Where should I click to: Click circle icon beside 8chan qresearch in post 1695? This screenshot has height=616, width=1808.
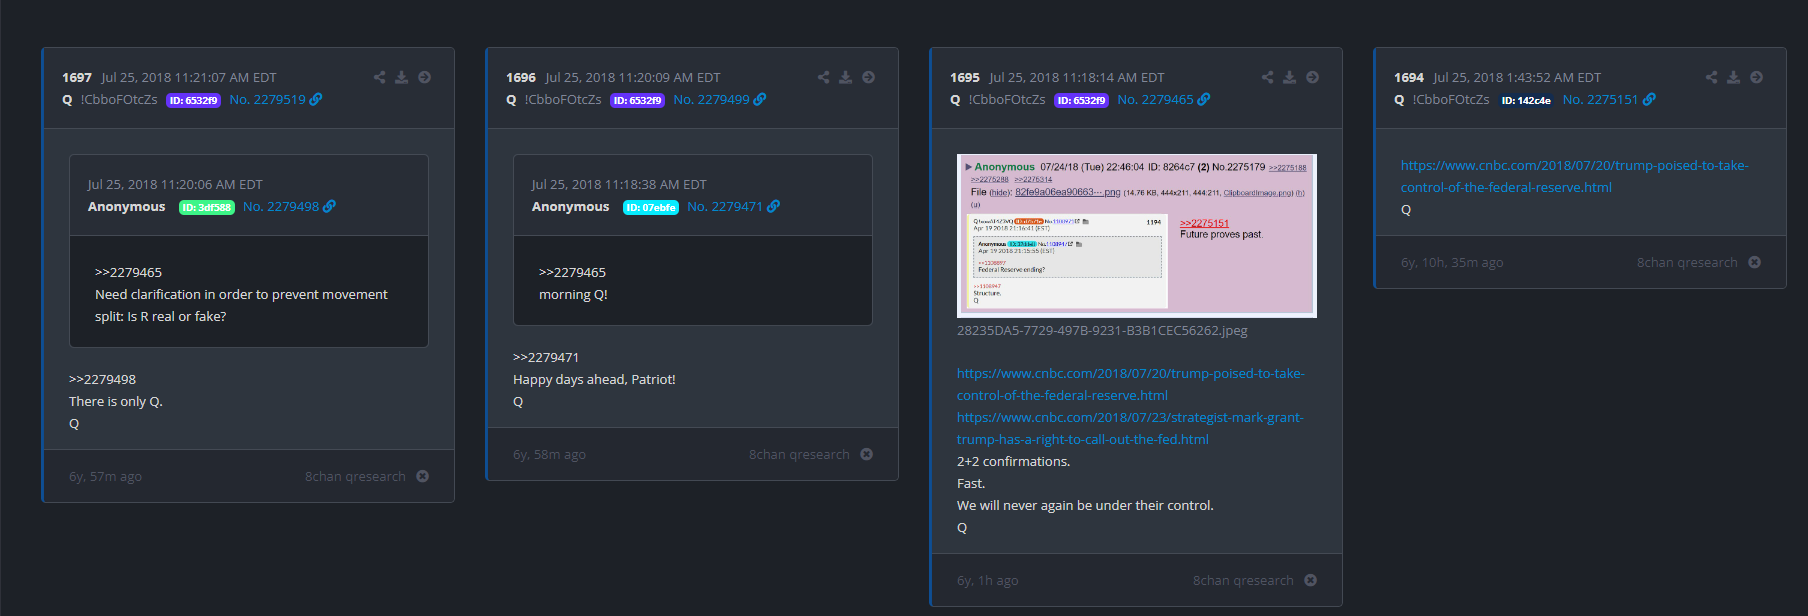[x=1310, y=580]
